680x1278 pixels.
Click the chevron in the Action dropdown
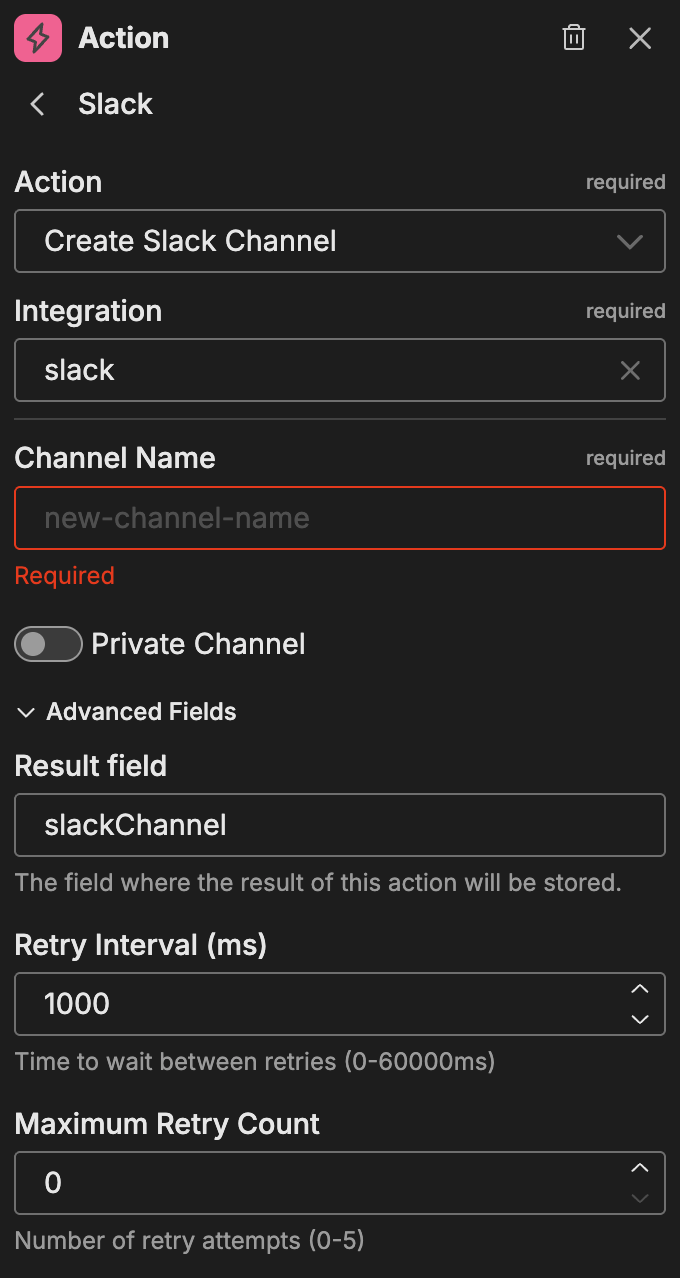click(x=630, y=242)
